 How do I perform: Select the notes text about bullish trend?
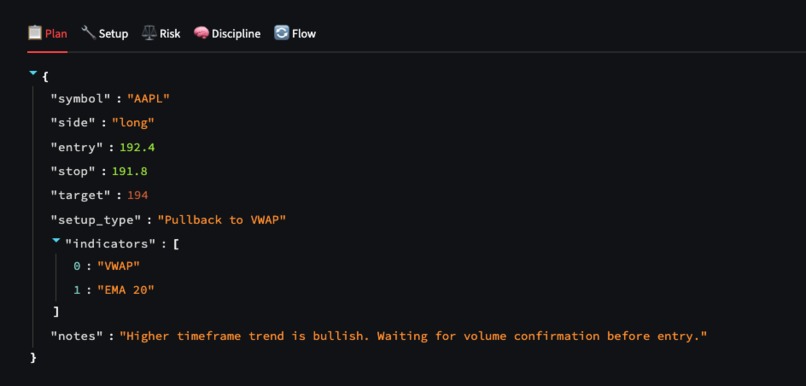coord(413,336)
